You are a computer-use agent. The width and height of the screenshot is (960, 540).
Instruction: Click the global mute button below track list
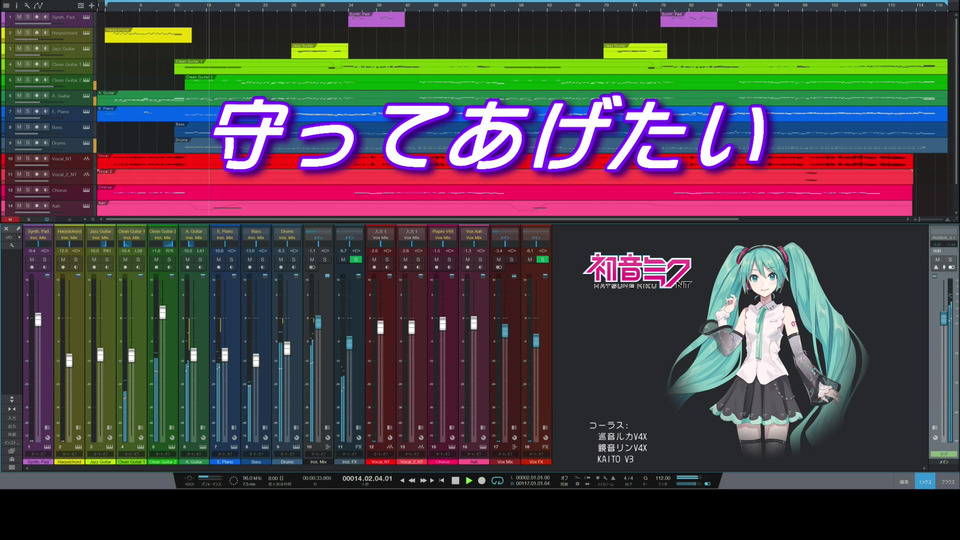click(x=10, y=219)
